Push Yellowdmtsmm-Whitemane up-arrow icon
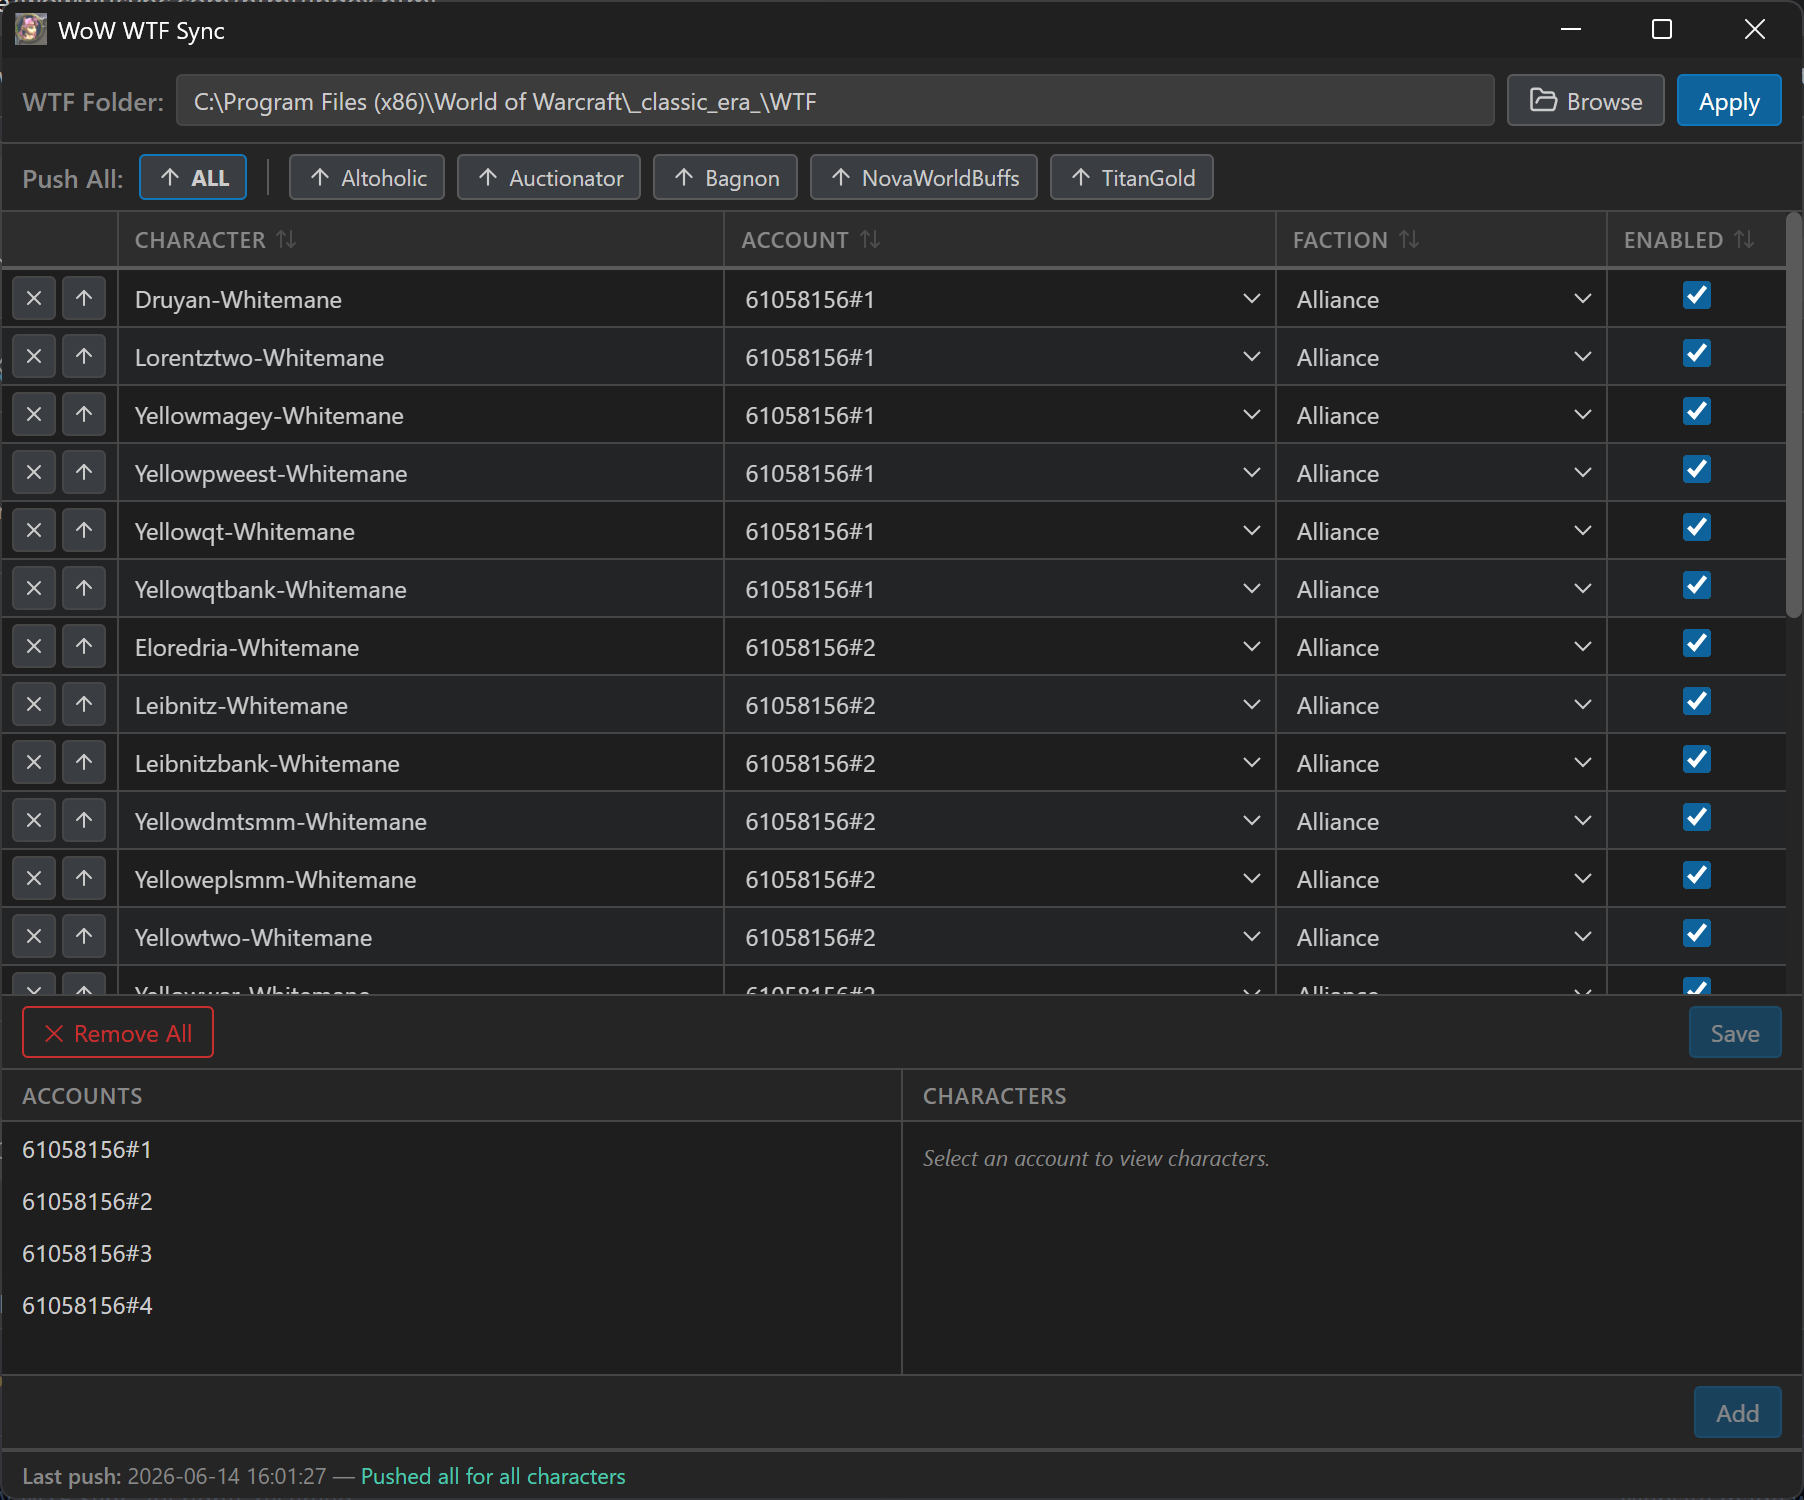 pos(84,820)
